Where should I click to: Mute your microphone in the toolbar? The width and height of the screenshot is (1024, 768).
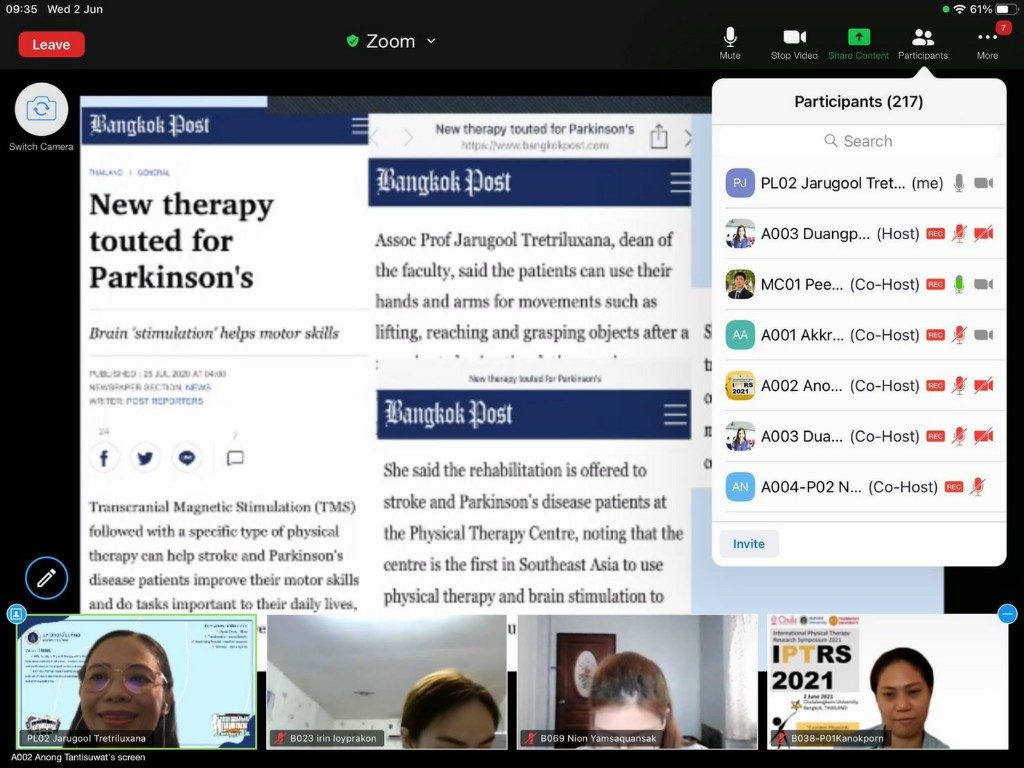click(729, 44)
